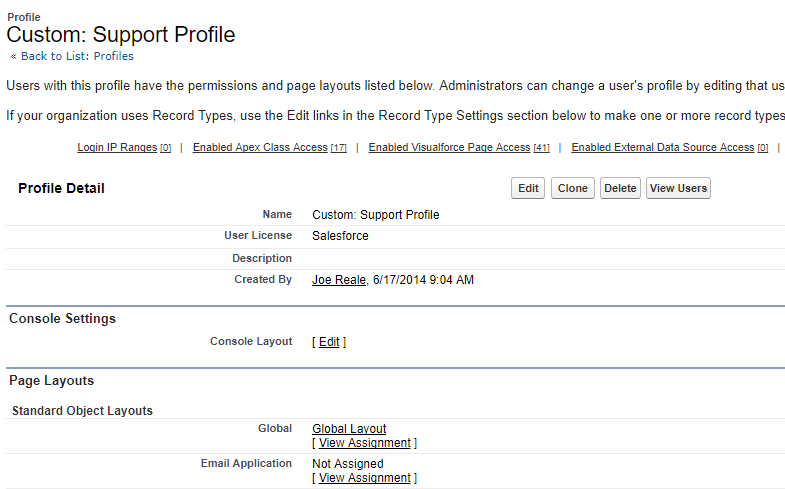Select the 'Salesforce' user license value
785x489 pixels.
[340, 236]
